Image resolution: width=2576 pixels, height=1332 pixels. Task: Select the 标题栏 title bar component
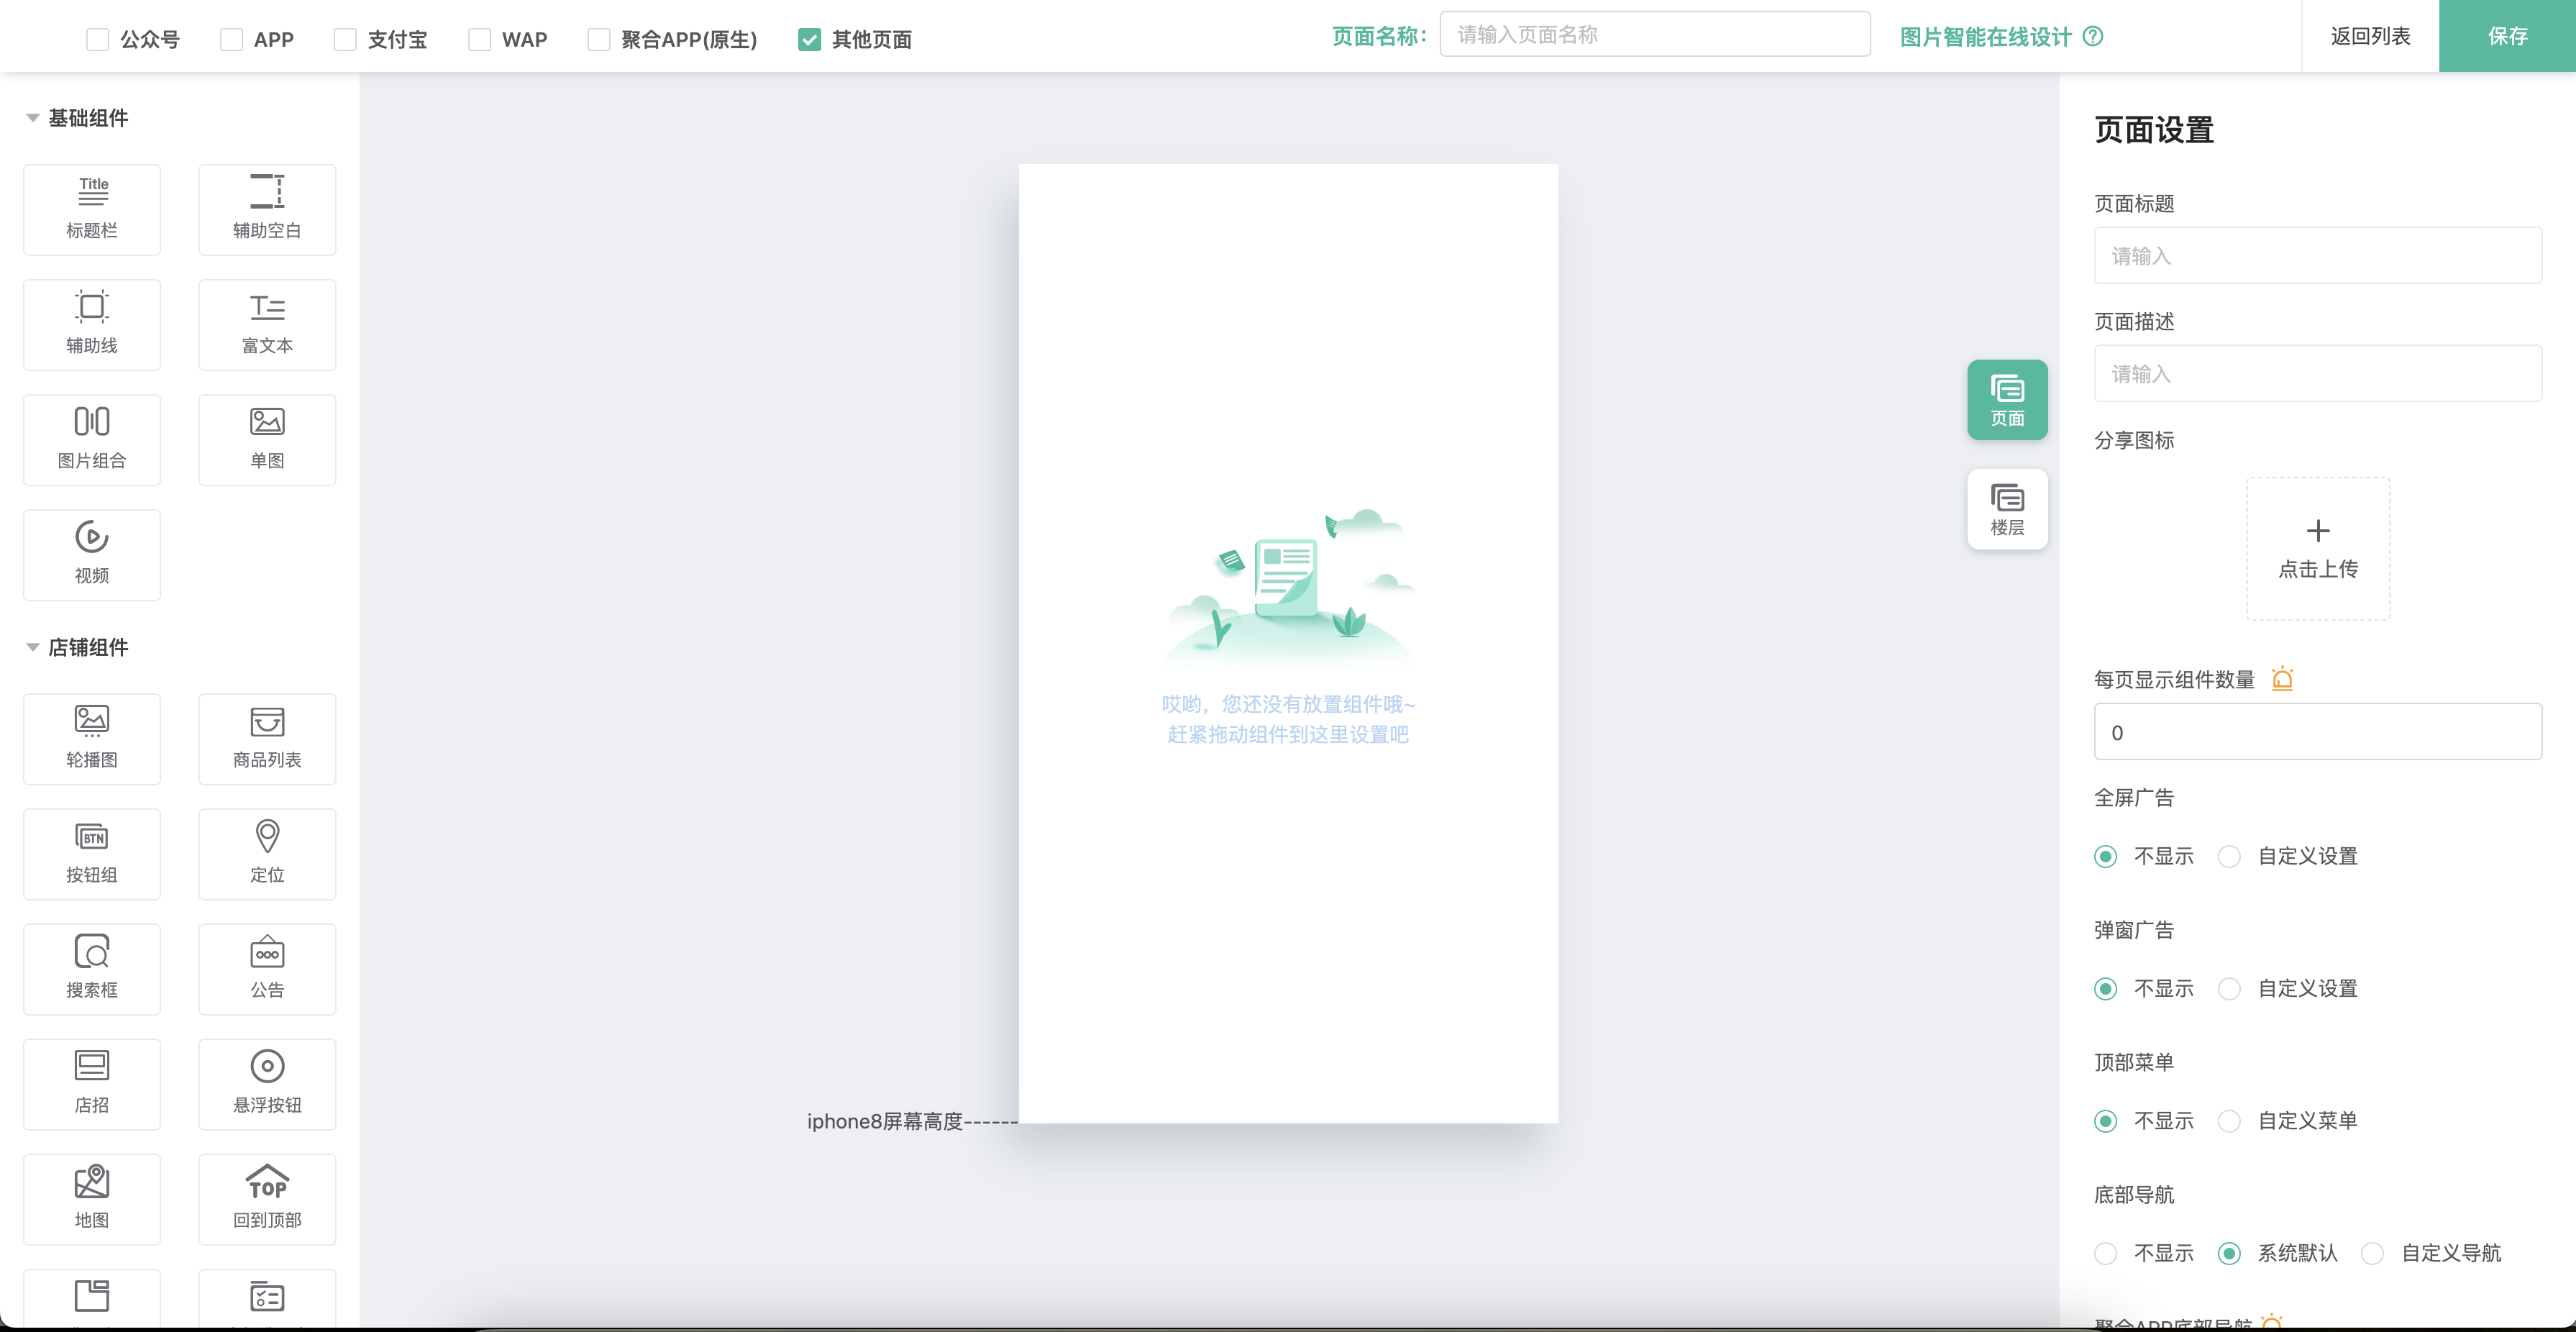[92, 209]
